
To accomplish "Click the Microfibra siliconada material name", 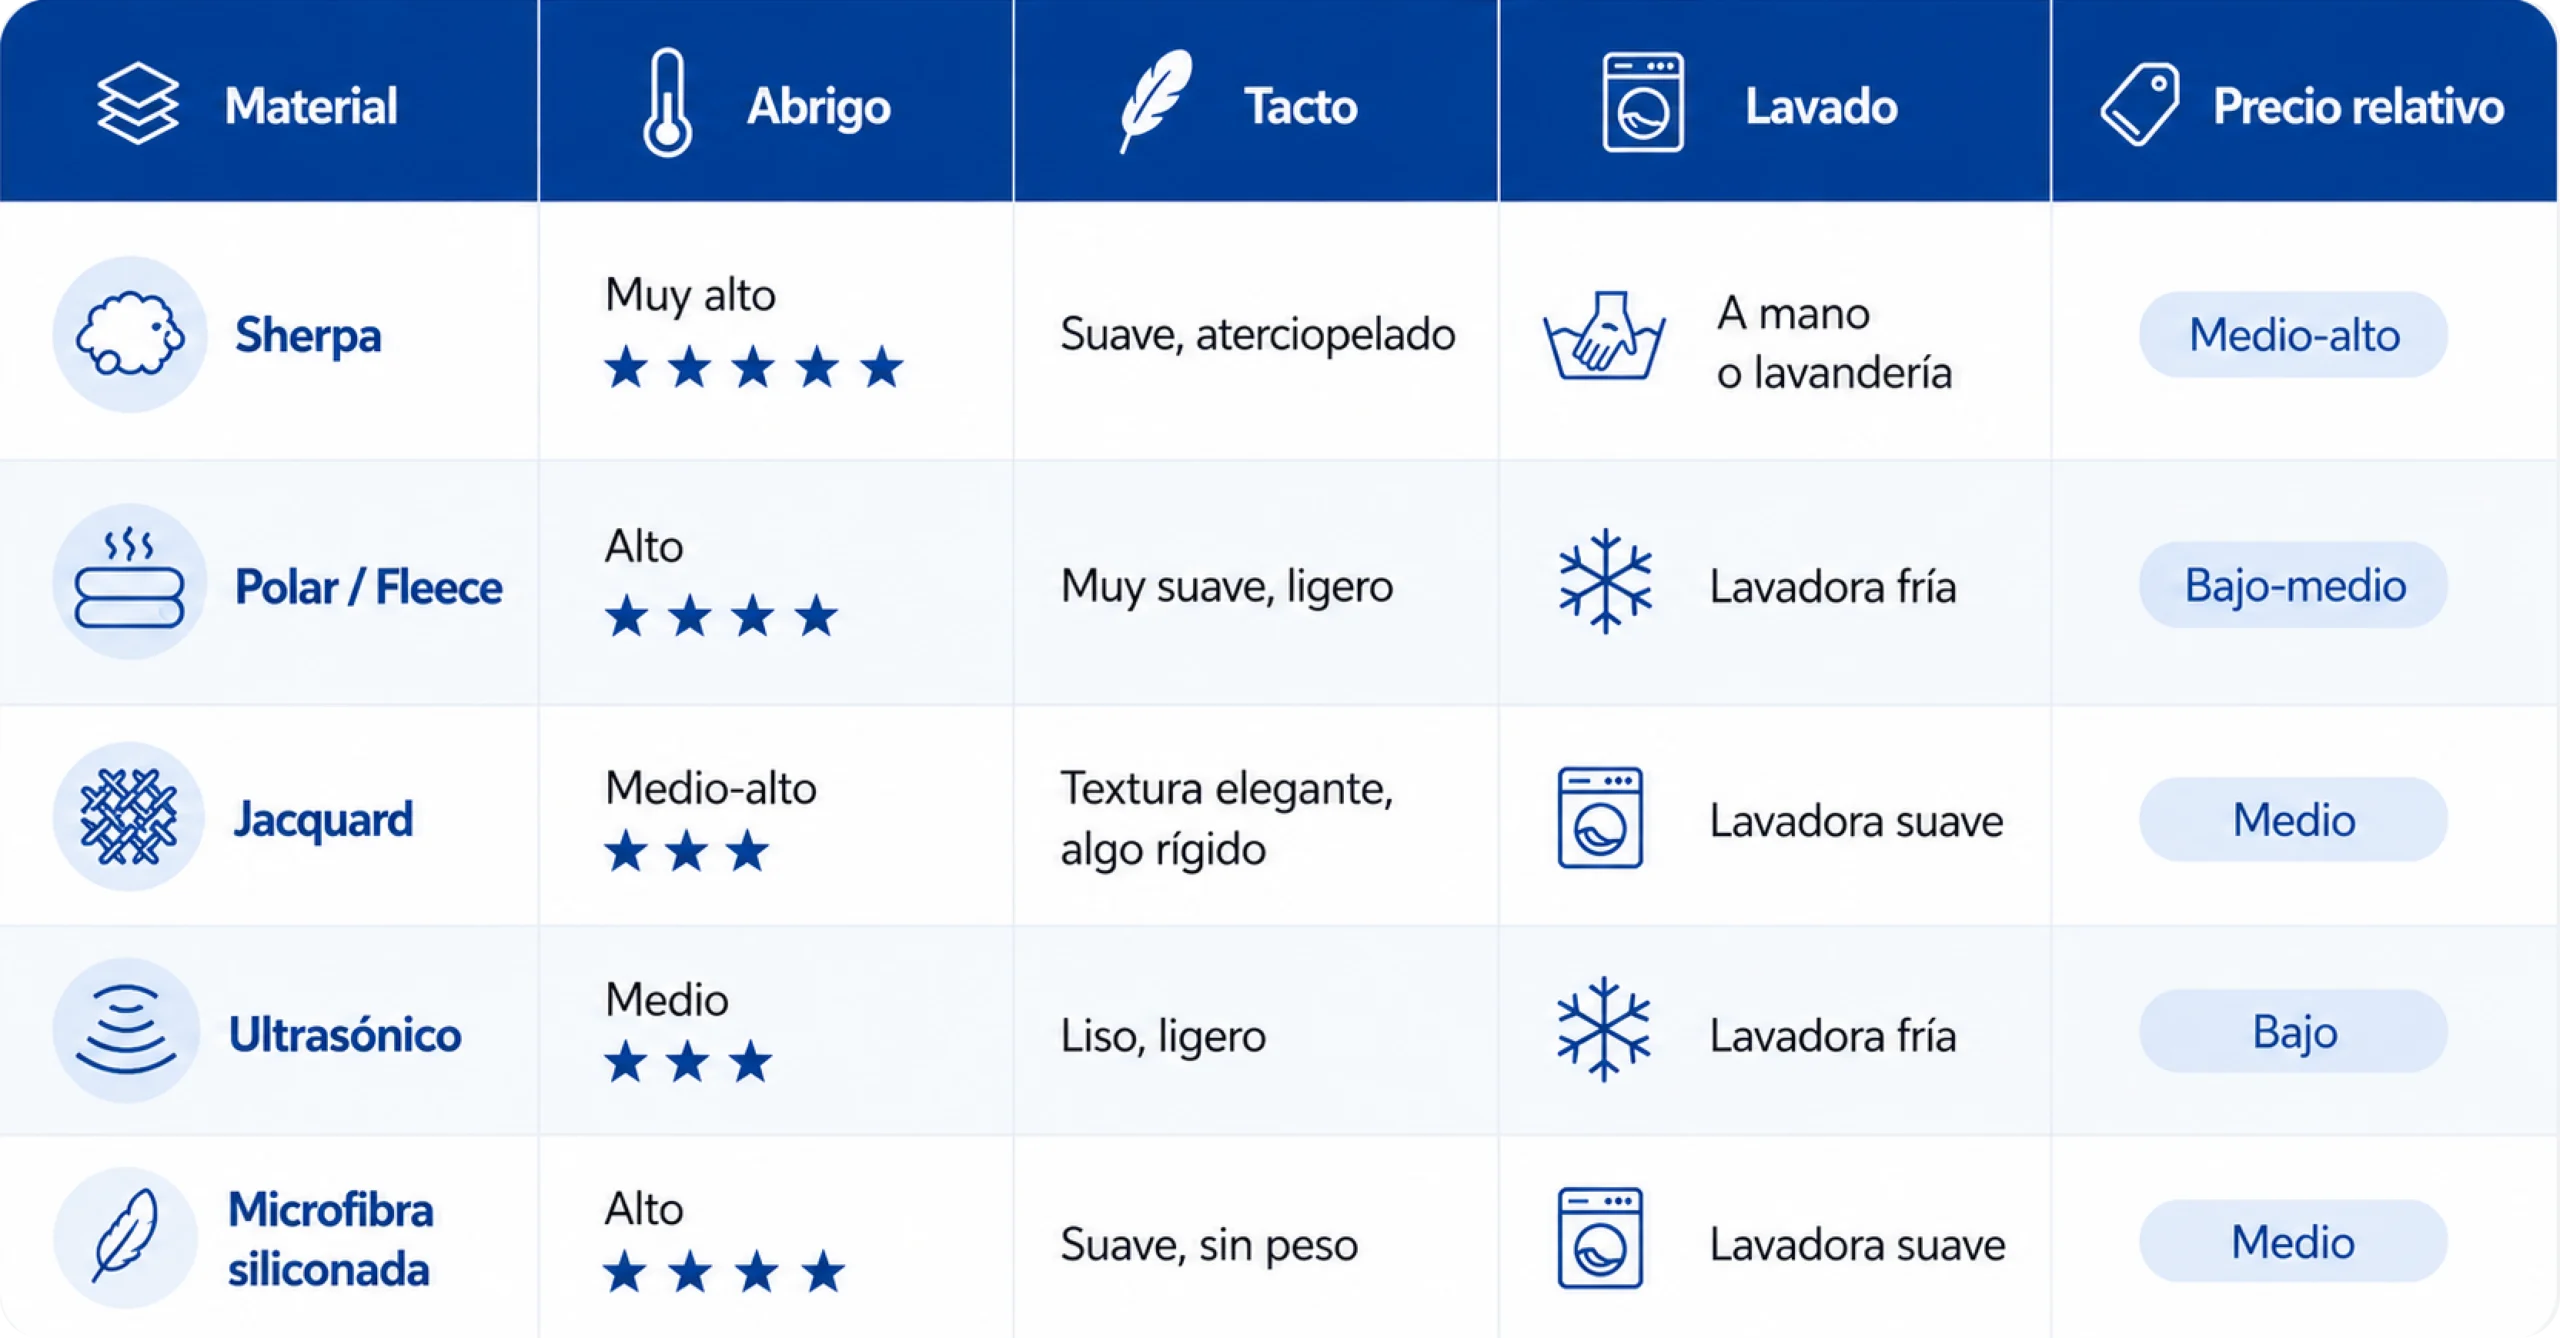I will click(330, 1240).
